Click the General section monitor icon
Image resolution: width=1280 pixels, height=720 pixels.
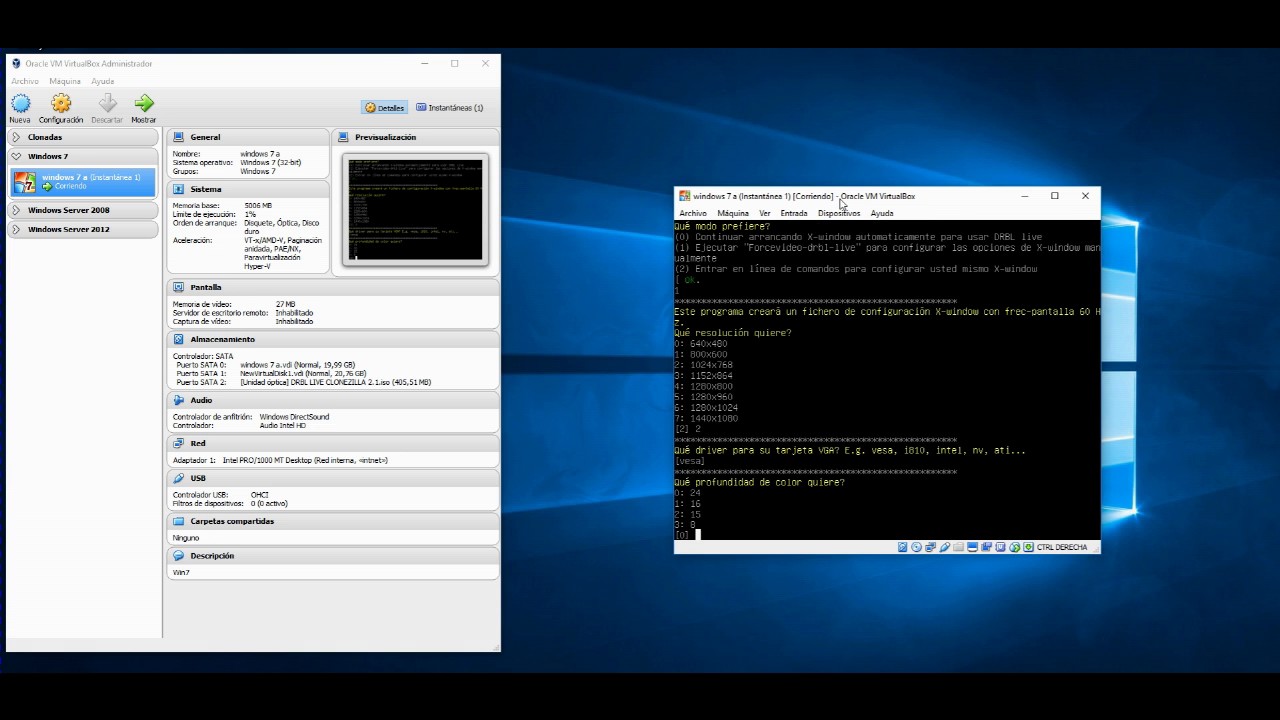(x=178, y=137)
